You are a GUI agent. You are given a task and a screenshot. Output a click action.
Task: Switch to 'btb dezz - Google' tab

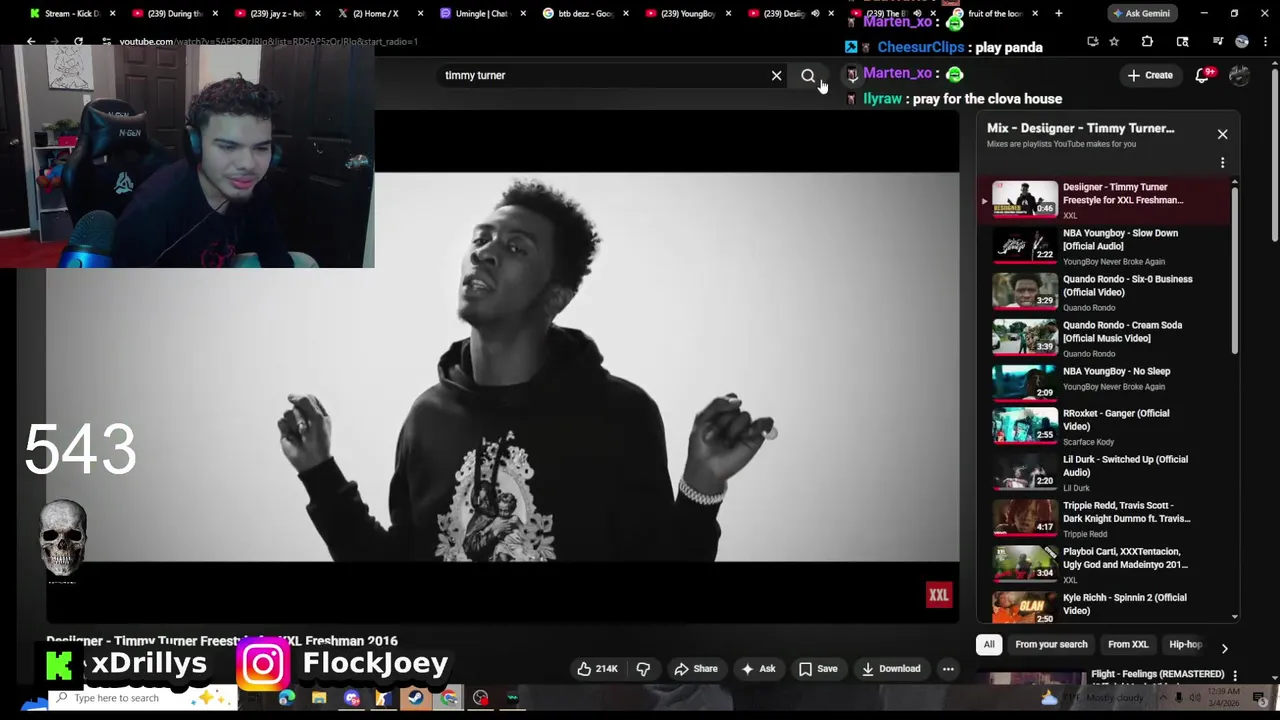coord(584,13)
